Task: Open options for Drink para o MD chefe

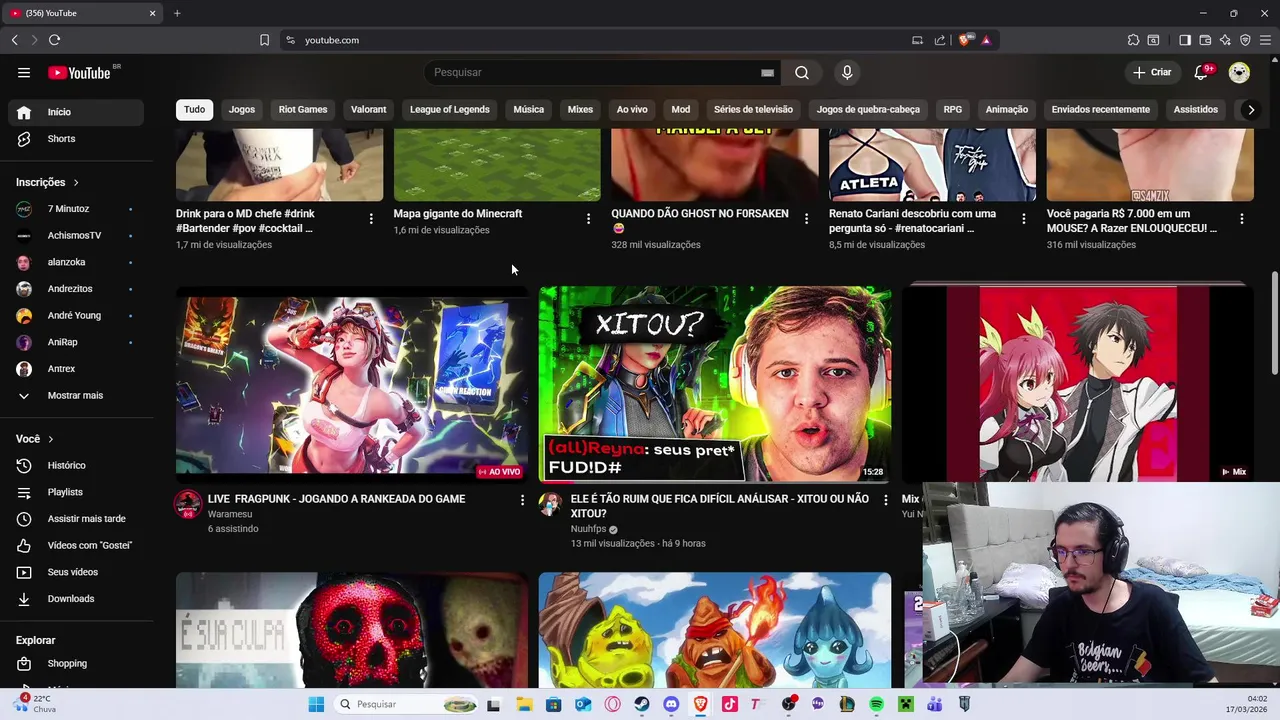Action: (371, 218)
